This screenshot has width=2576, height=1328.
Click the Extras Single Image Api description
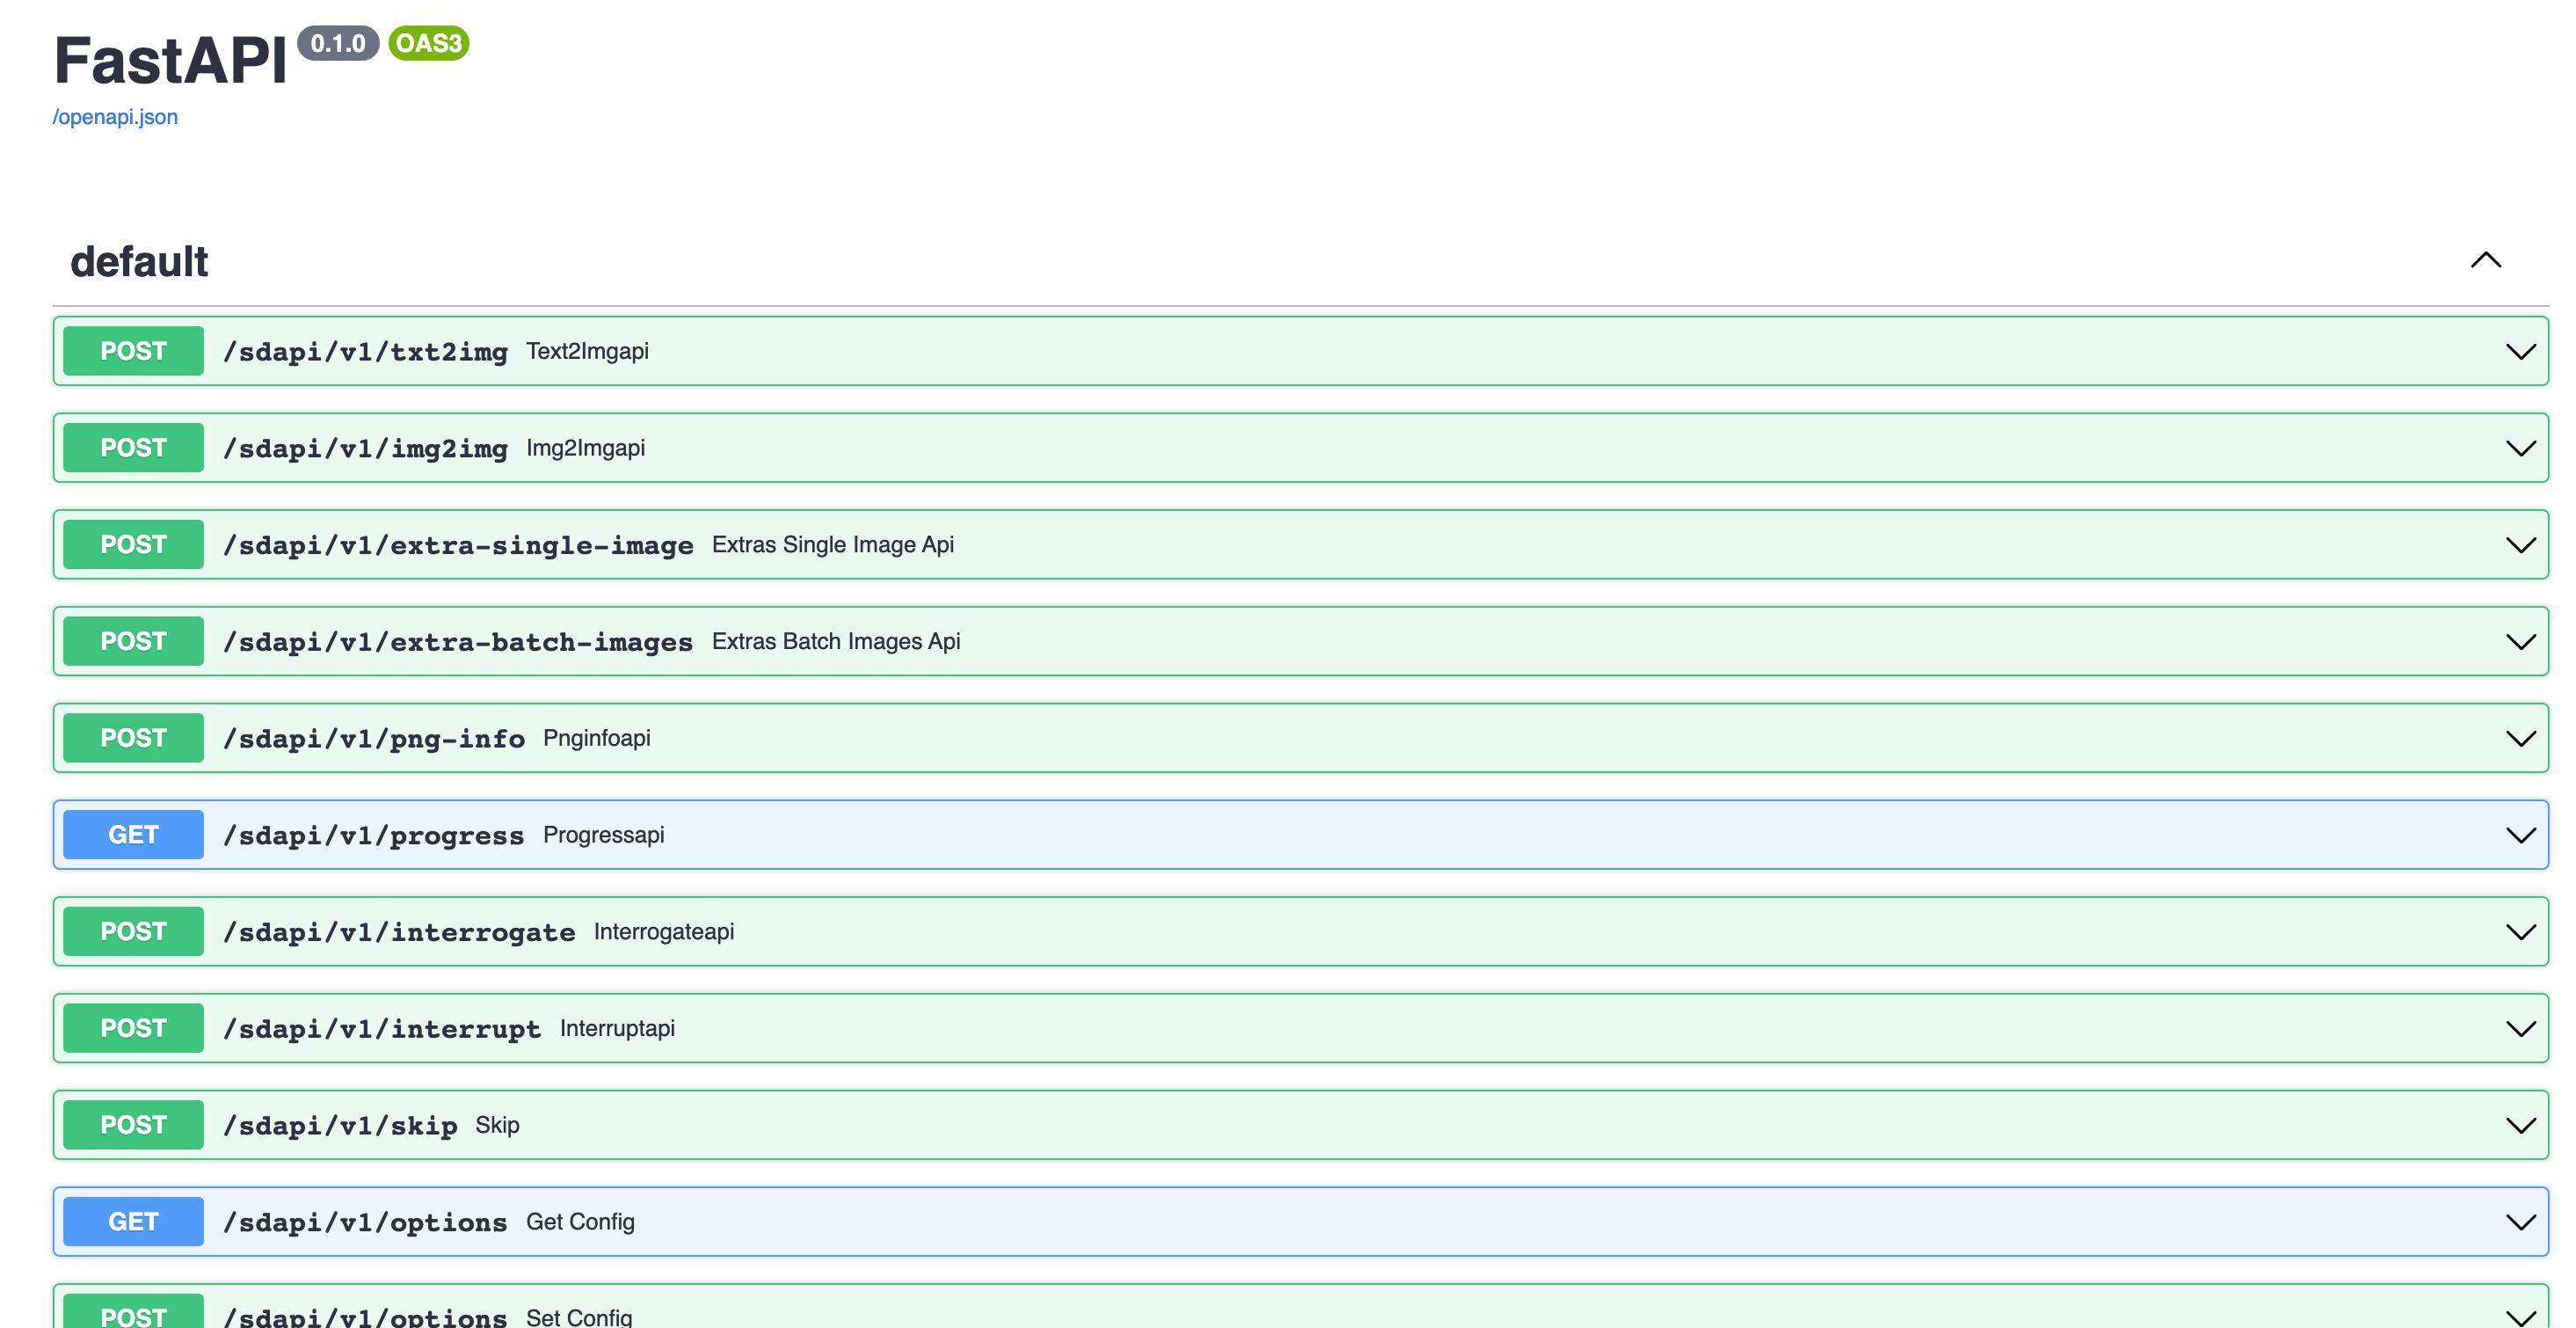coord(833,544)
